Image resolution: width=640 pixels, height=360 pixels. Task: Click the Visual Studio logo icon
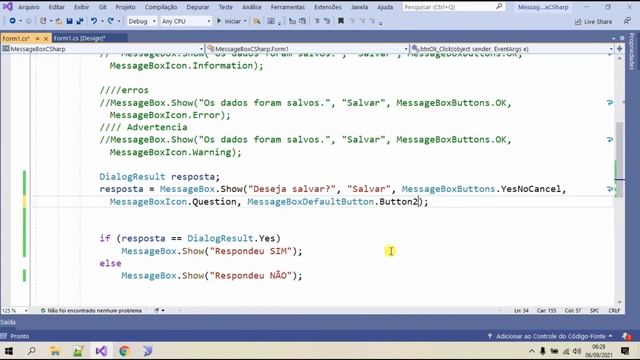[7, 7]
